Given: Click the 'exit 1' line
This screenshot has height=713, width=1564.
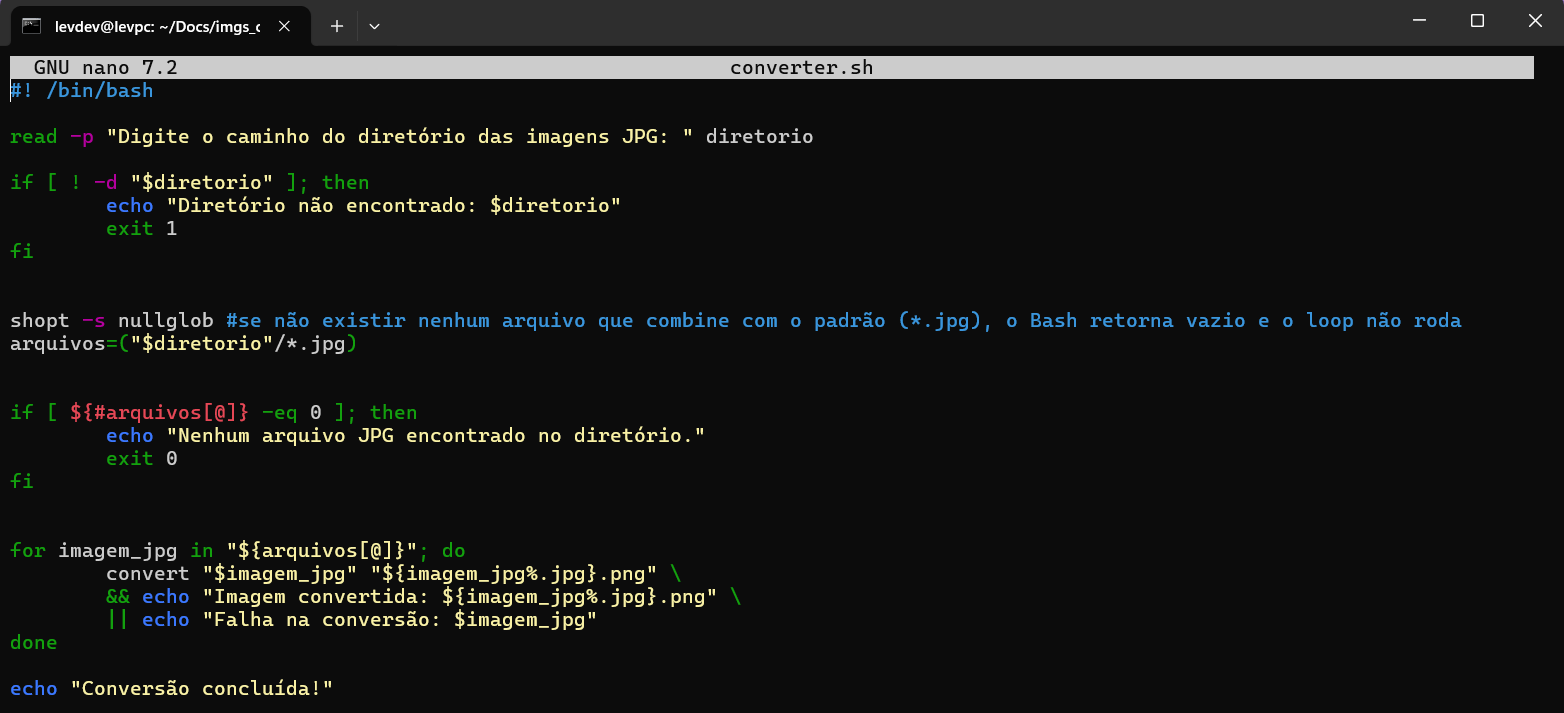Looking at the screenshot, I should (141, 229).
